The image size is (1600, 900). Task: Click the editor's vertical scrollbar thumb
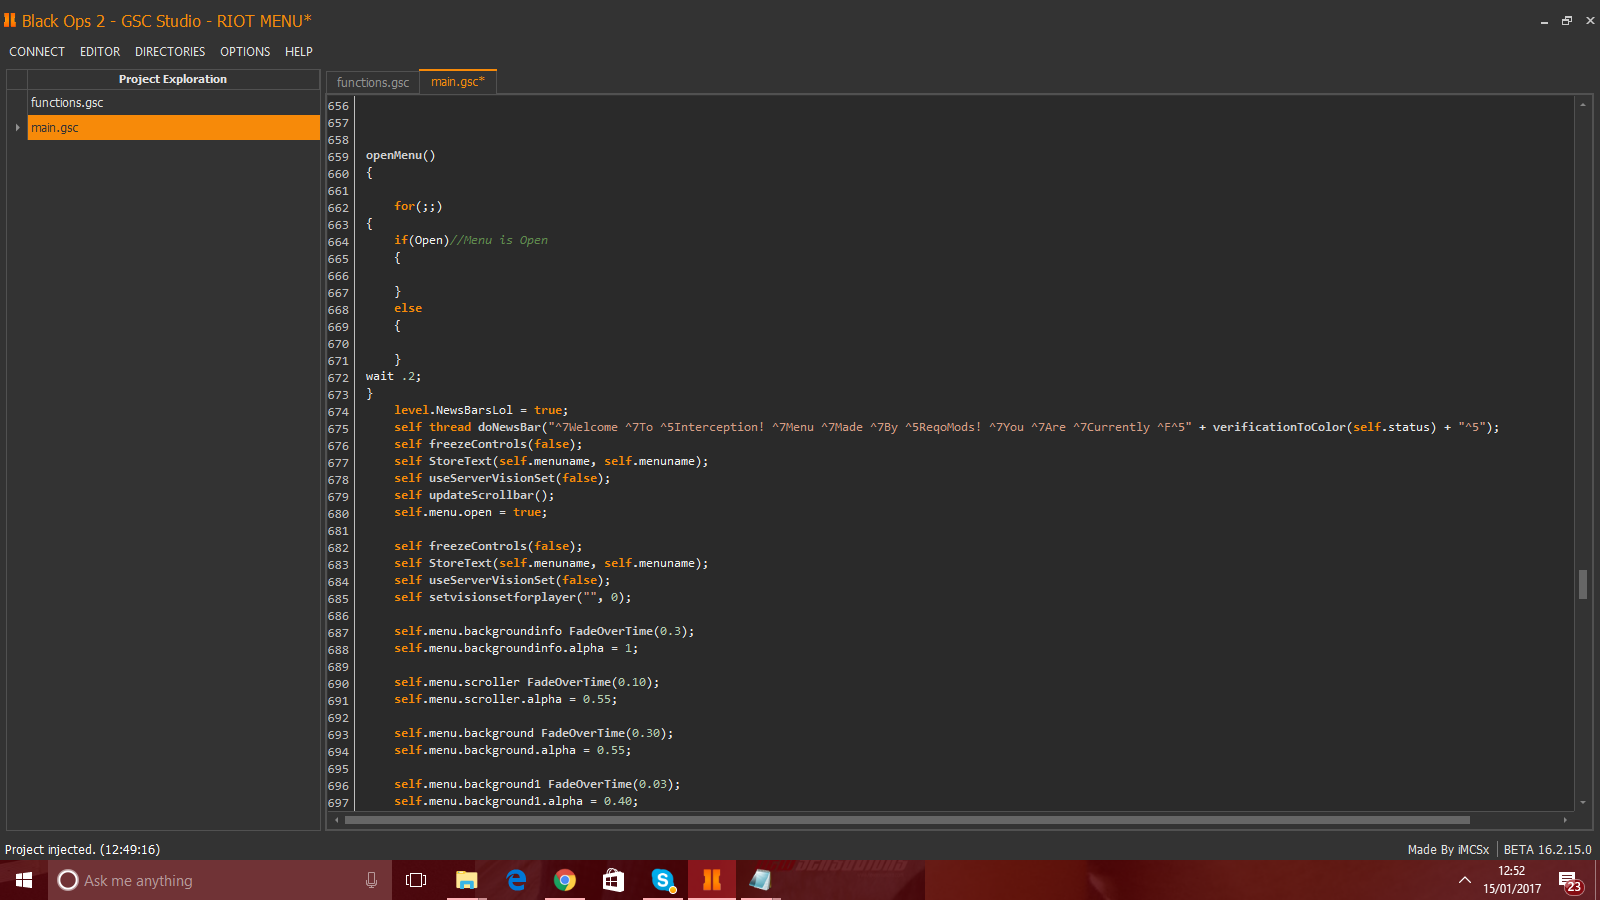coord(1582,584)
